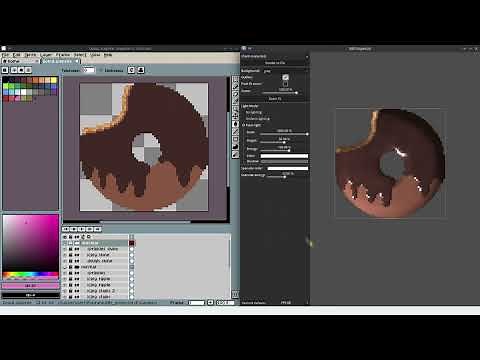Viewport: 480px width, 360px height.
Task: Select the Contour tool
Action: coord(235,147)
